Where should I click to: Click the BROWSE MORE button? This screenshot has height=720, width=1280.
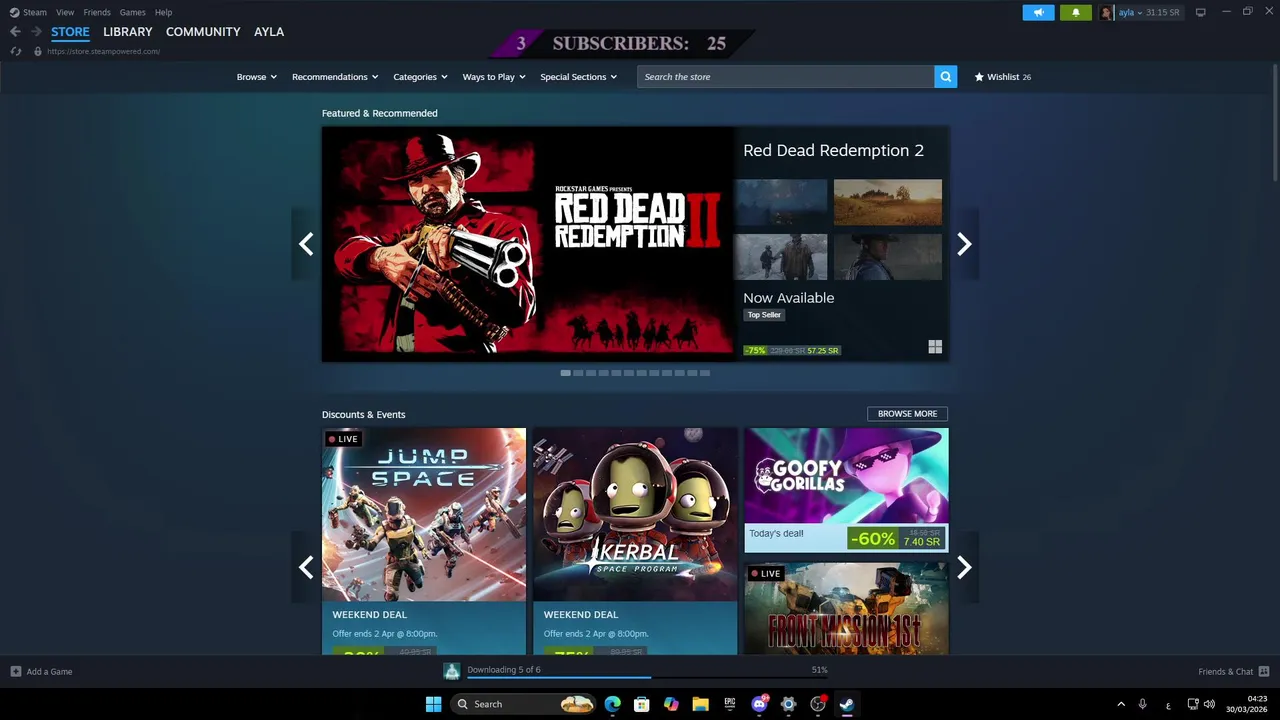pyautogui.click(x=907, y=414)
